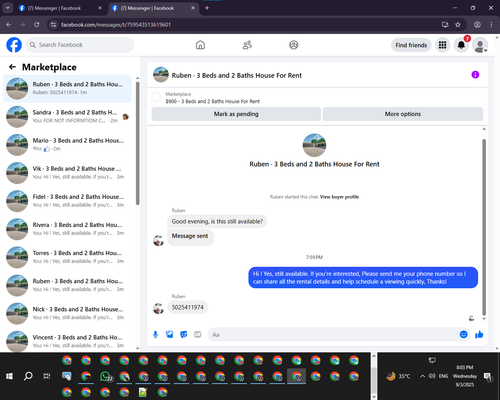Reload the page
Image resolution: width=500 pixels, height=400 pixels.
37,25
